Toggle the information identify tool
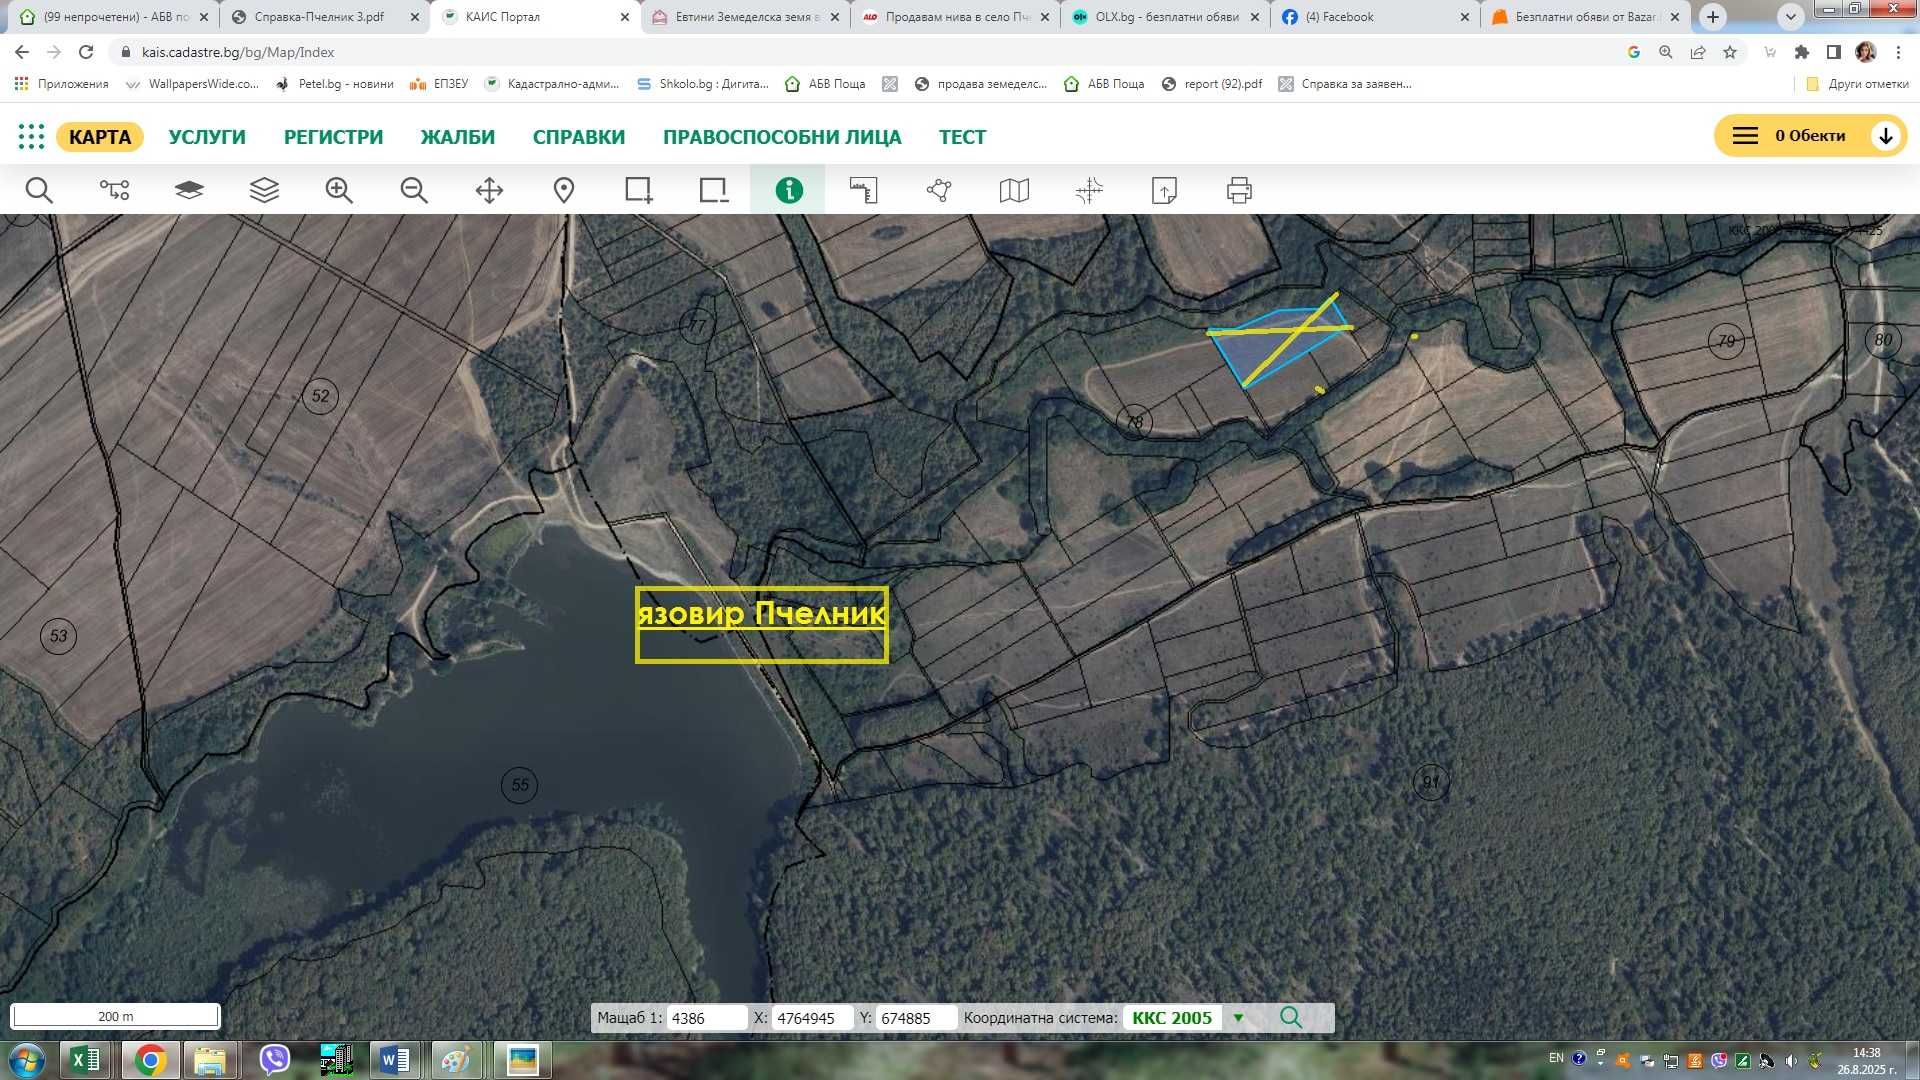The width and height of the screenshot is (1920, 1080). pos(788,190)
